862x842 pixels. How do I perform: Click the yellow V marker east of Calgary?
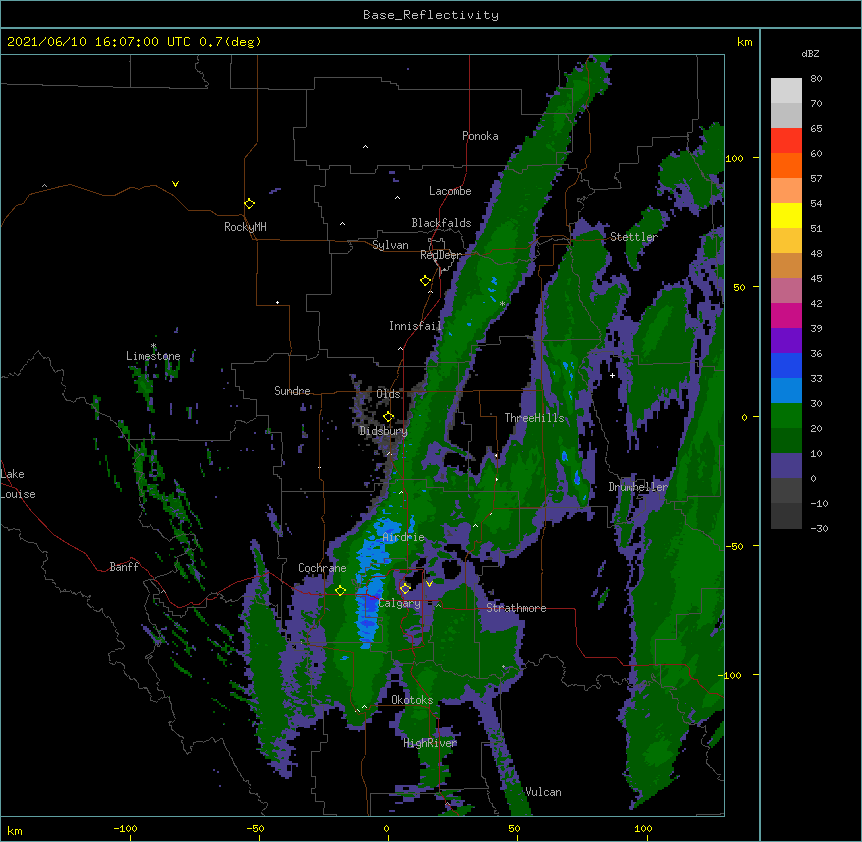[x=429, y=584]
